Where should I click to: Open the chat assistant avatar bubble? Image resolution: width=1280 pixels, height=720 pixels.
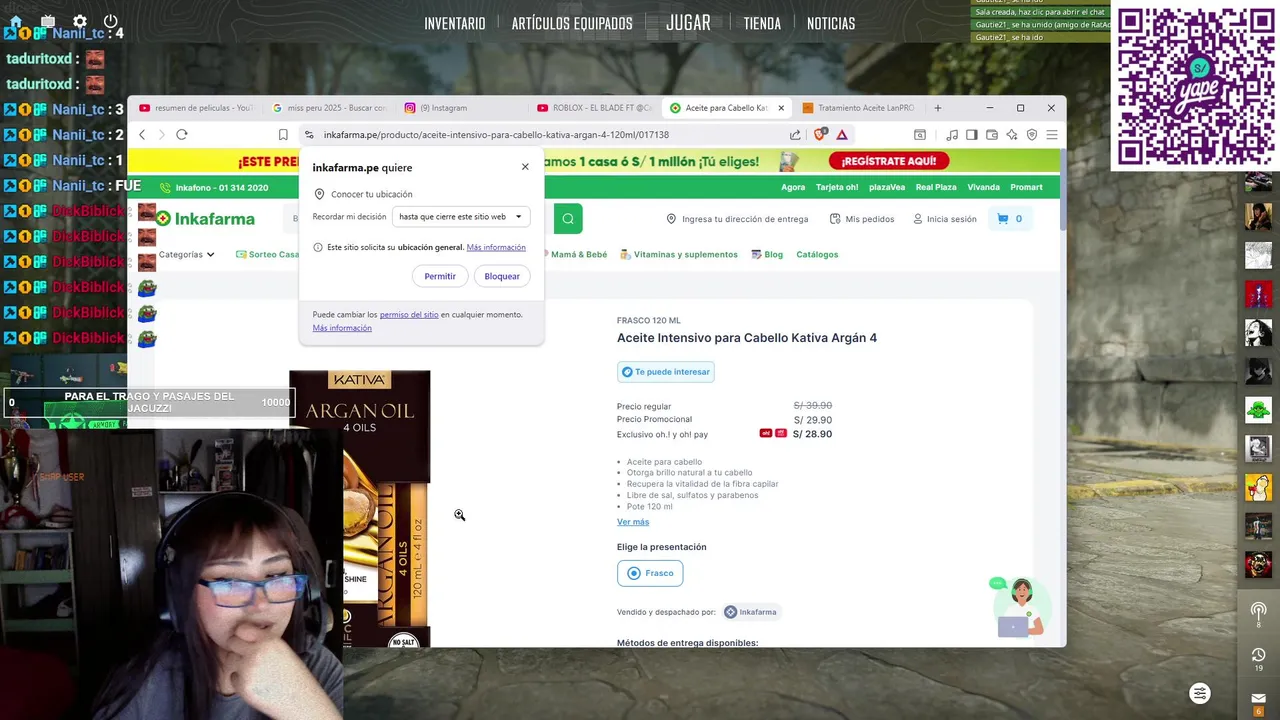[x=1020, y=605]
